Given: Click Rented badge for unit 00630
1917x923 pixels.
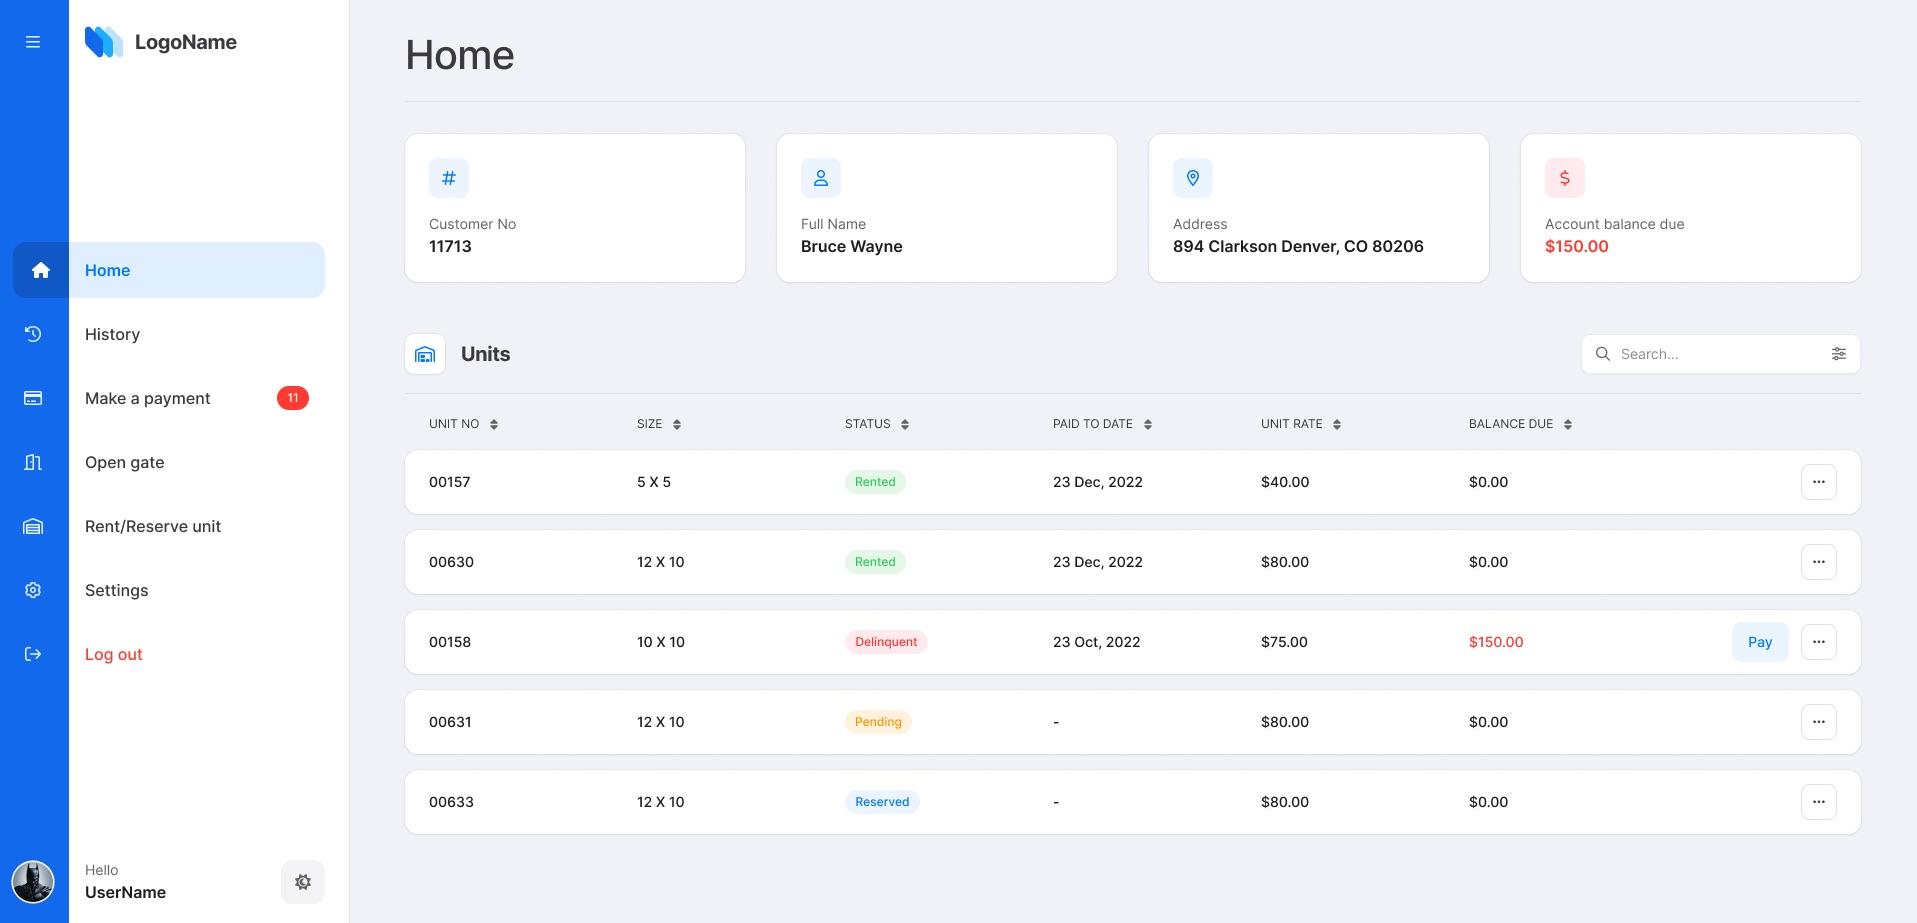Looking at the screenshot, I should coord(875,562).
